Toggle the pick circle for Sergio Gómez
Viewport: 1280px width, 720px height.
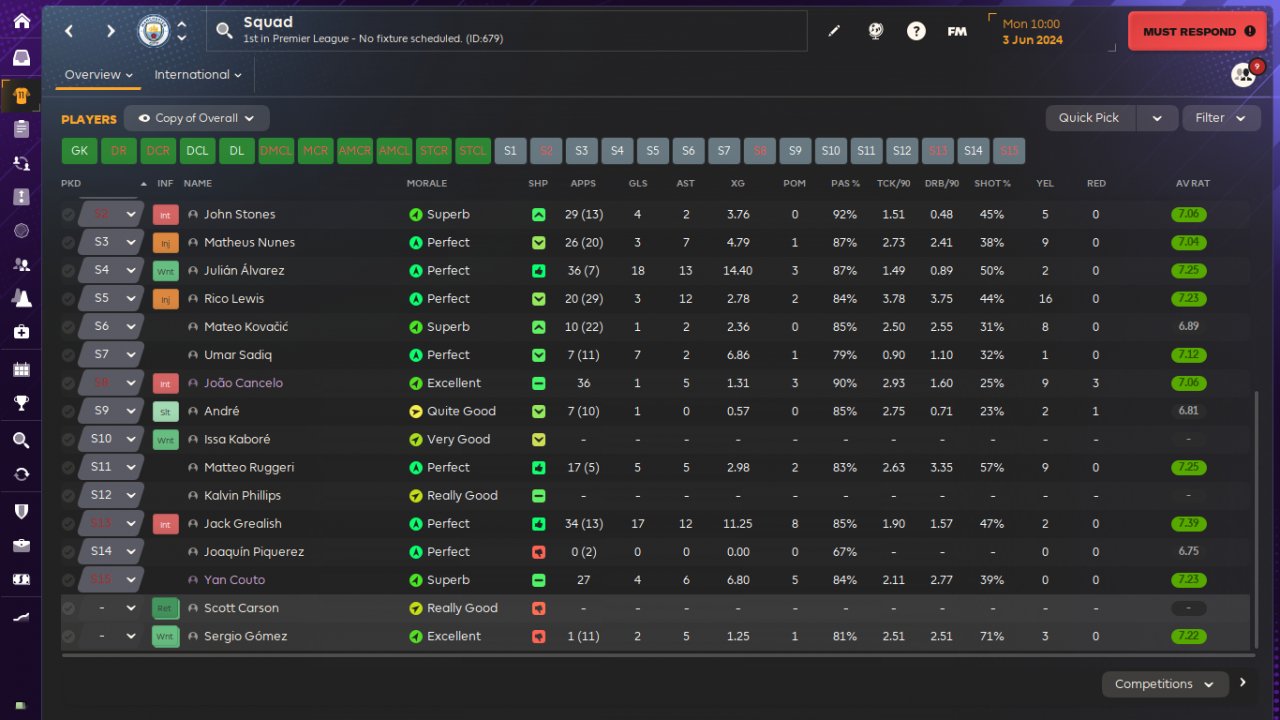click(x=68, y=636)
